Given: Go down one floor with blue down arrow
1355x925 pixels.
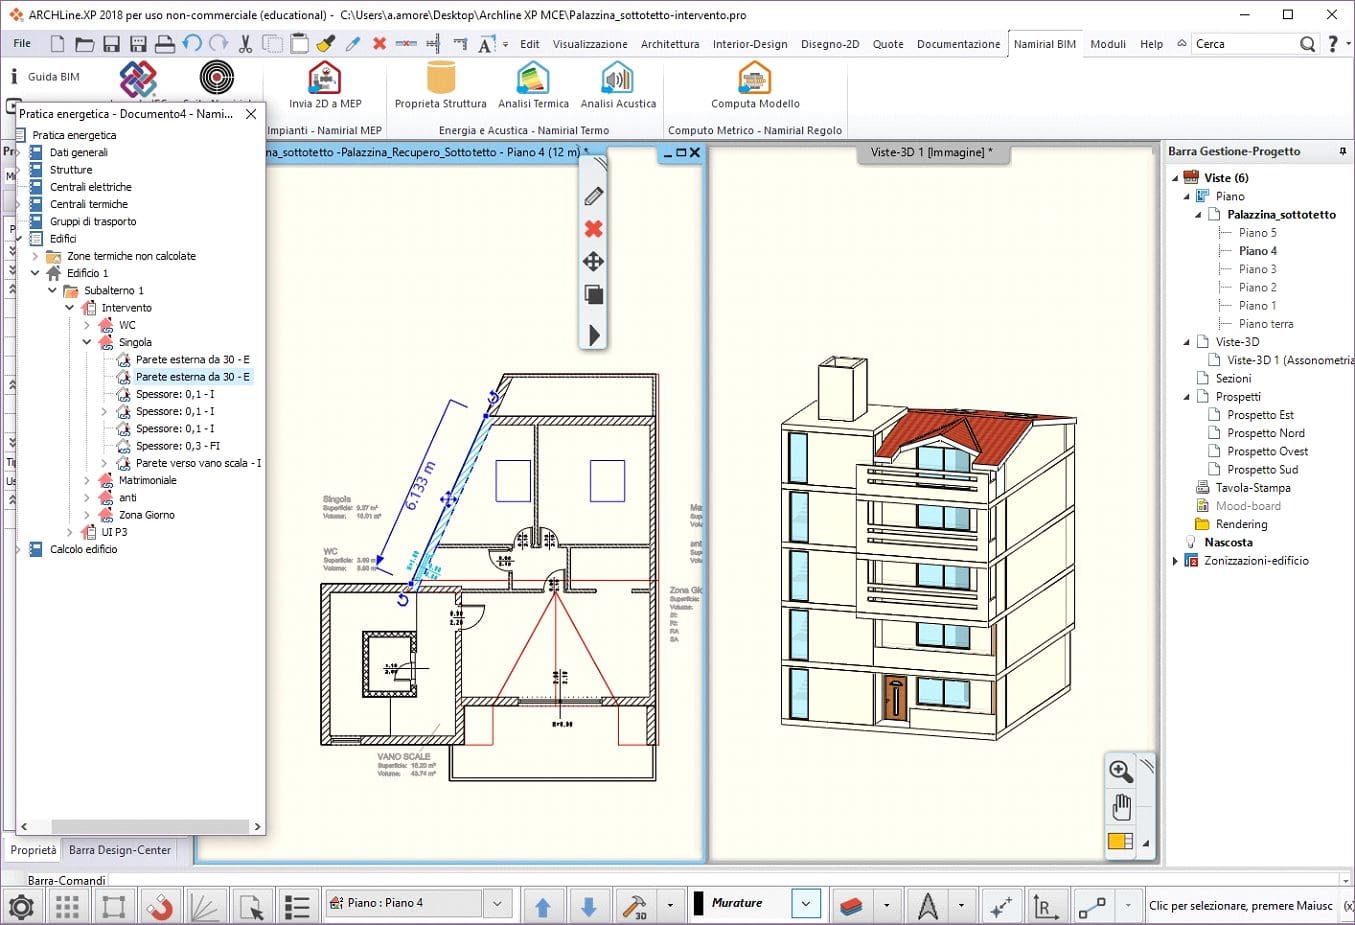Looking at the screenshot, I should [x=589, y=906].
